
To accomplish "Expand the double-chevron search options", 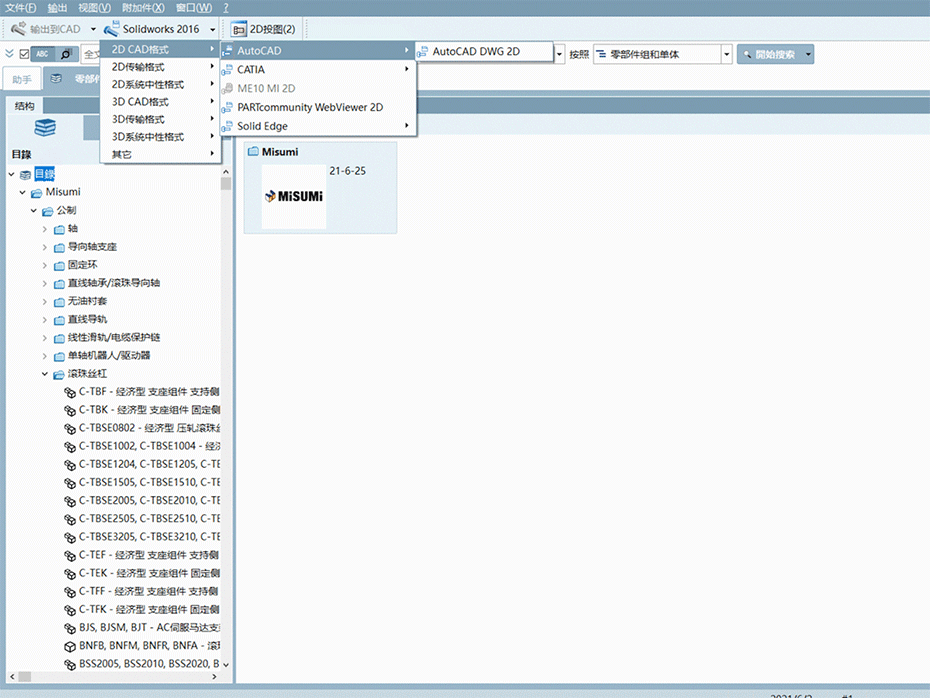I will (9, 54).
